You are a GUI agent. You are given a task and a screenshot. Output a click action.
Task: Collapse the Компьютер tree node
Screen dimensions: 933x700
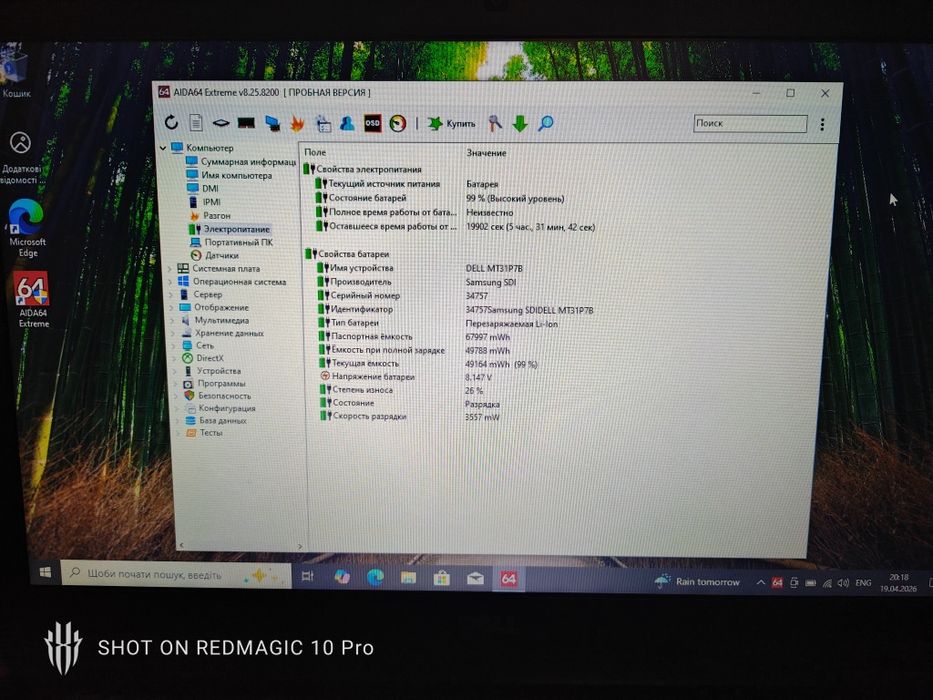coord(163,148)
